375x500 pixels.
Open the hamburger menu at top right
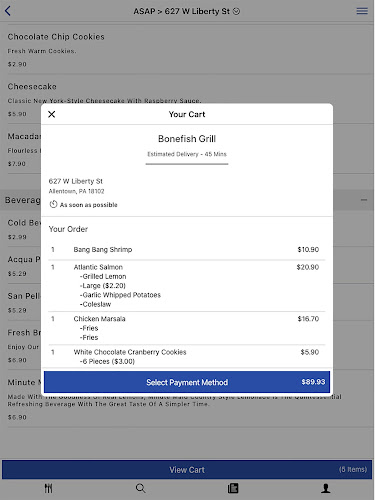pos(362,11)
